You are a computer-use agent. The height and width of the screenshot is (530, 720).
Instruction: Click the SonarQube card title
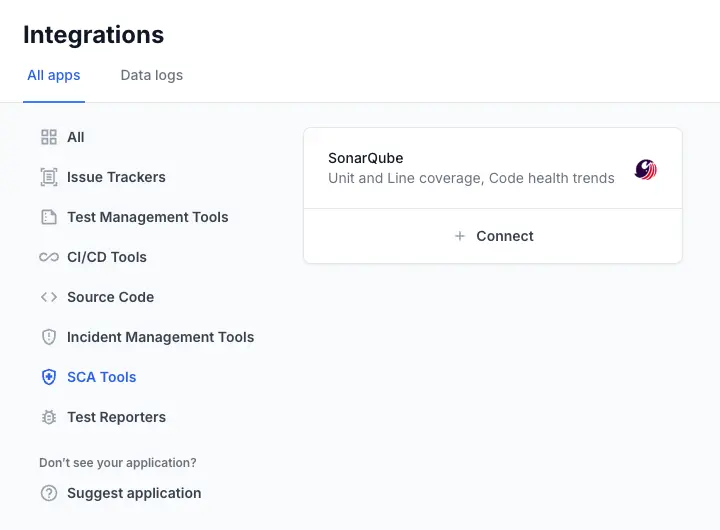click(366, 158)
